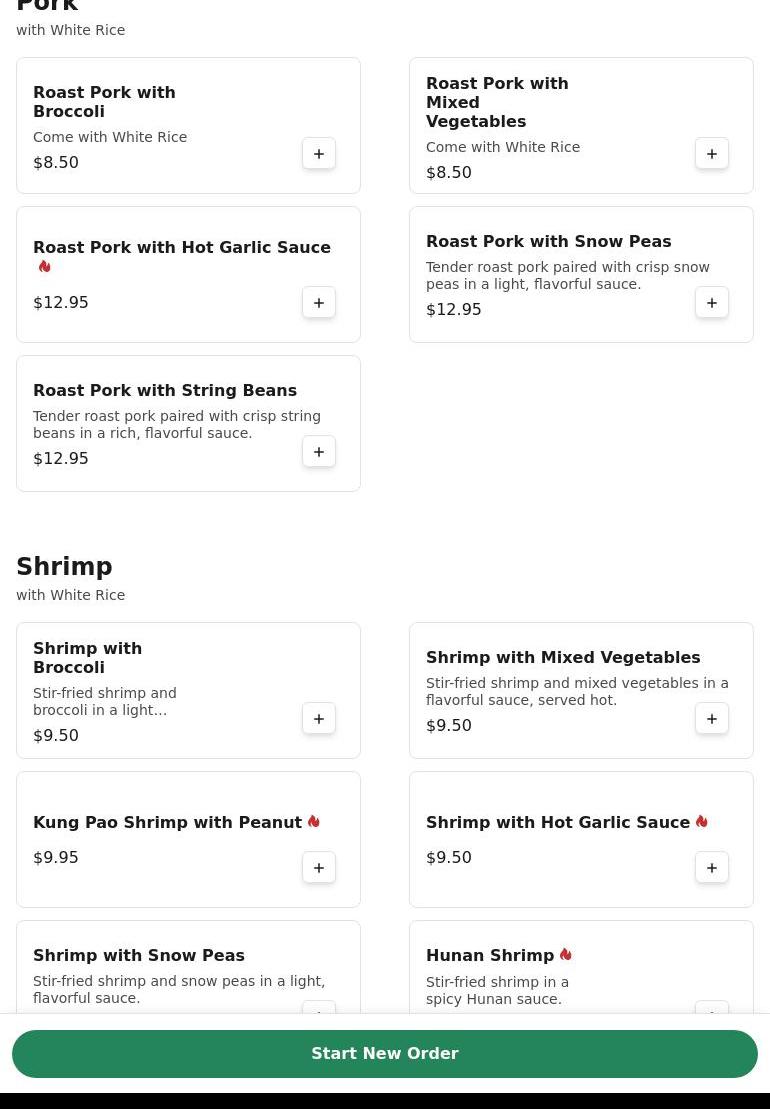Add Shrimp with Hot Garlic Sauce

point(712,868)
